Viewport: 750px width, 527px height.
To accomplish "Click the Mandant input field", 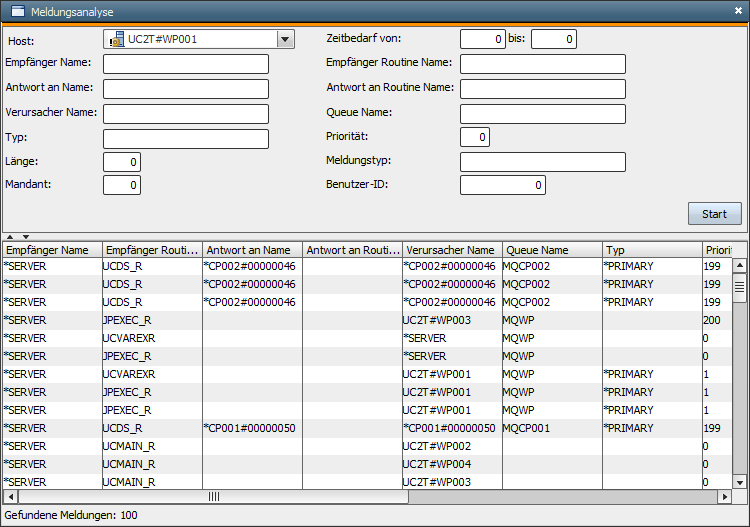I will pos(122,185).
